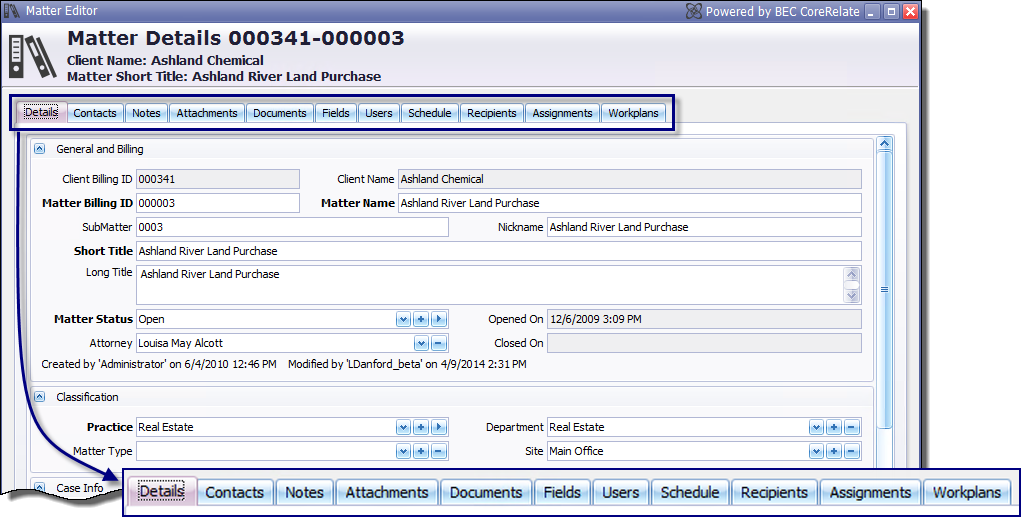Select the Details tab
Viewport: 1029px width, 523px height.
point(41,112)
